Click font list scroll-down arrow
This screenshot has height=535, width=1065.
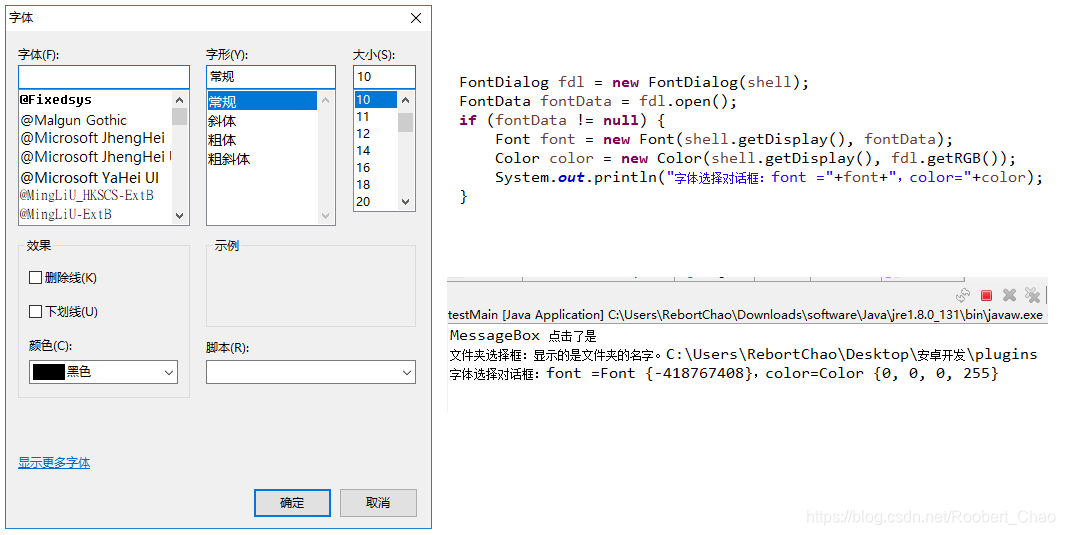coord(179,216)
